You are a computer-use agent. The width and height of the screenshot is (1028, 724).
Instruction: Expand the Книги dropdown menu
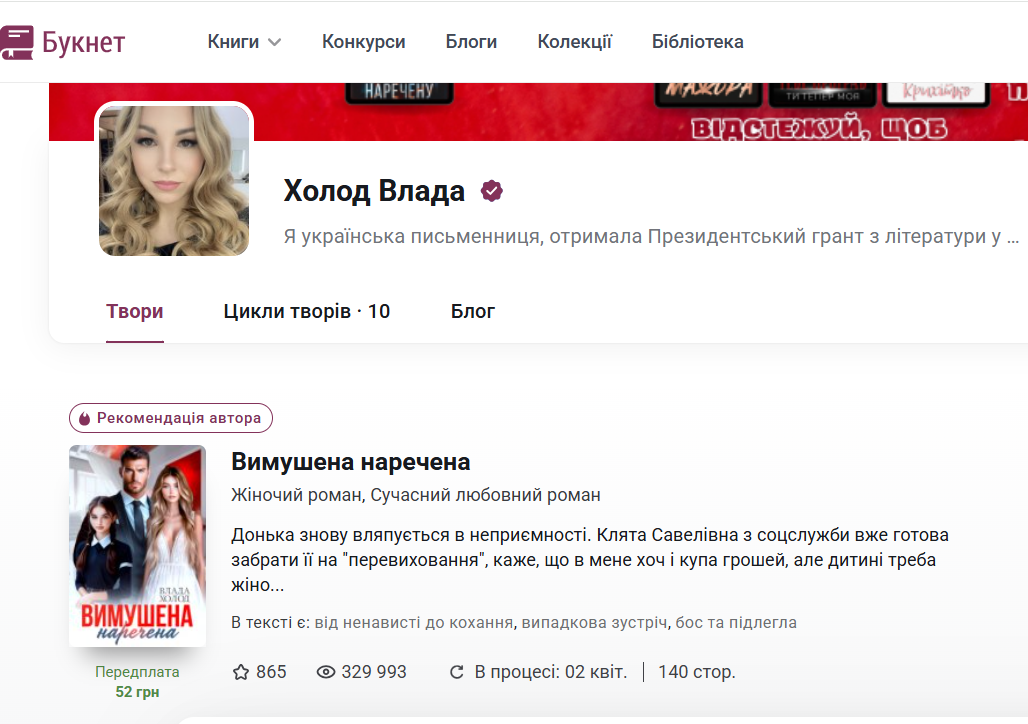pos(244,42)
